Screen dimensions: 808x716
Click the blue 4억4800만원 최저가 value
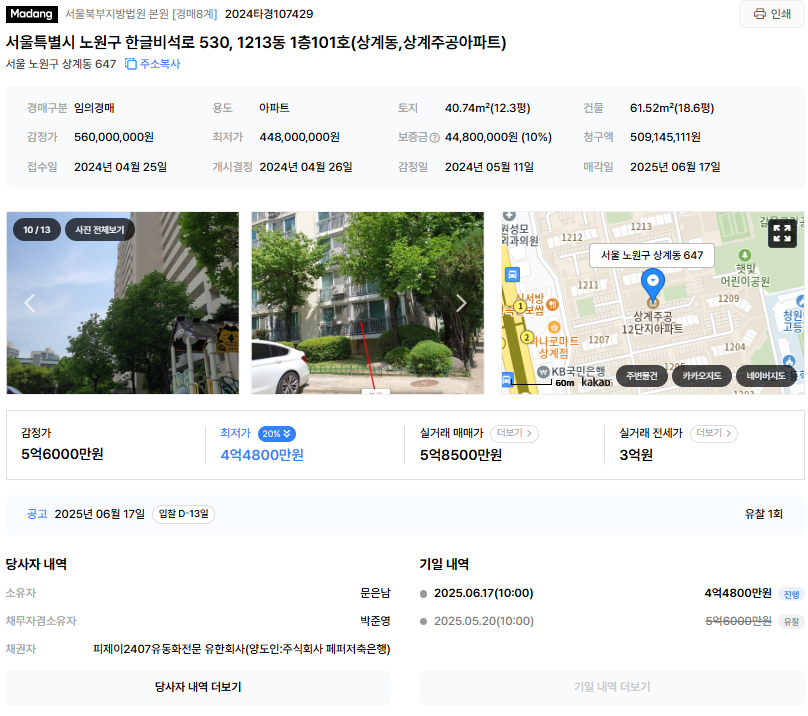point(262,455)
